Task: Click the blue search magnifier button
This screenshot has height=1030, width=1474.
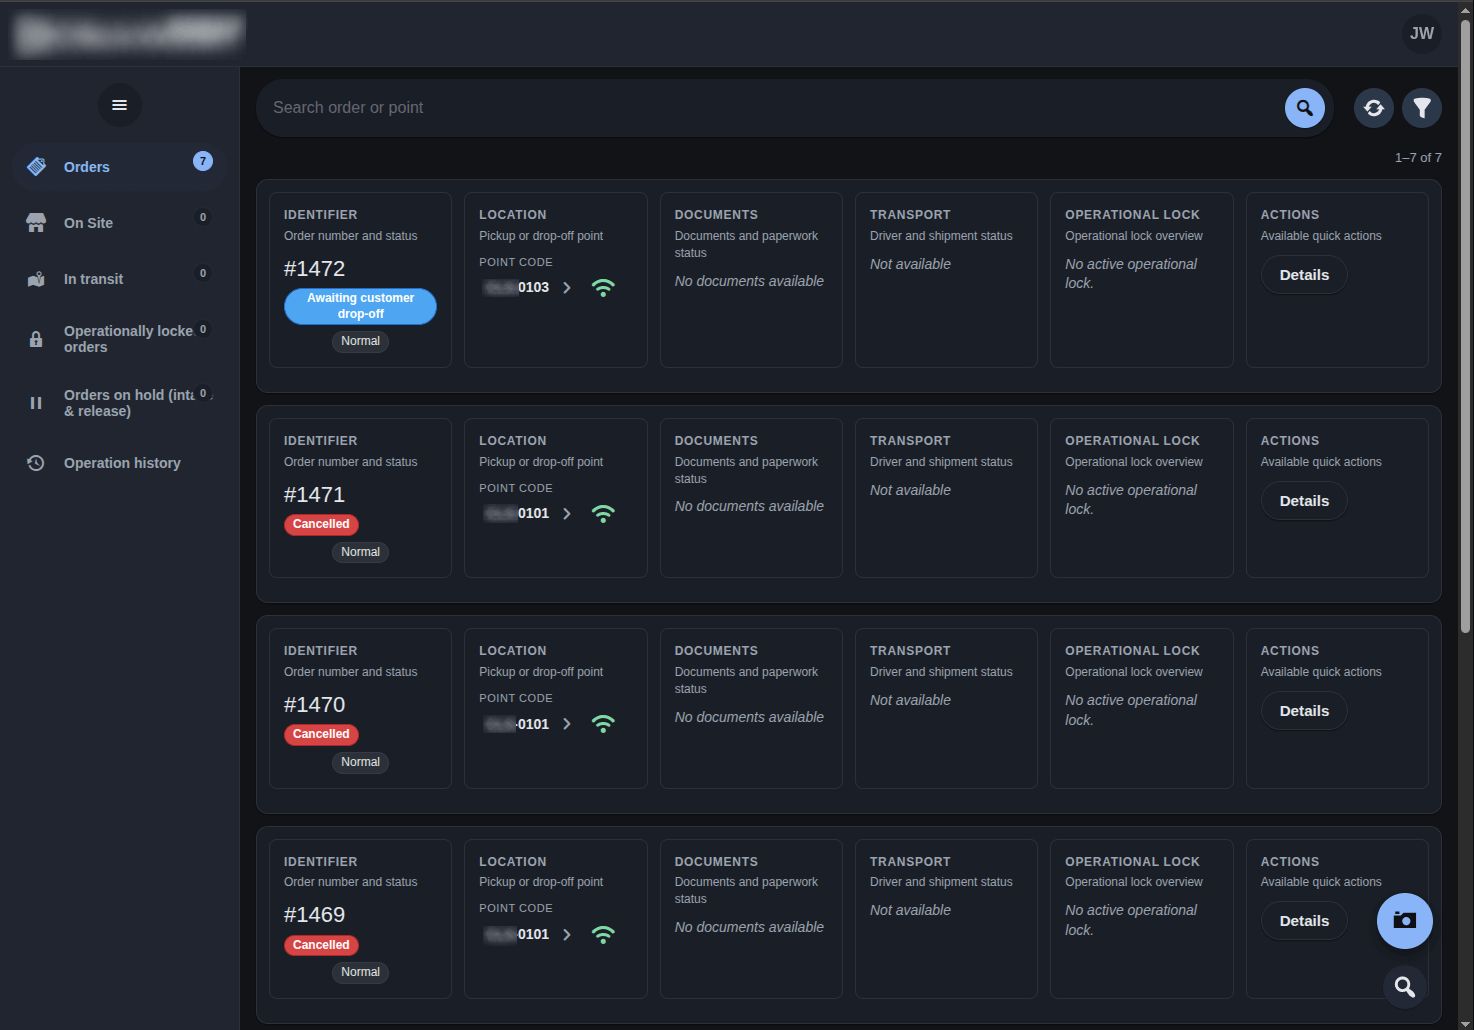Action: click(x=1304, y=108)
